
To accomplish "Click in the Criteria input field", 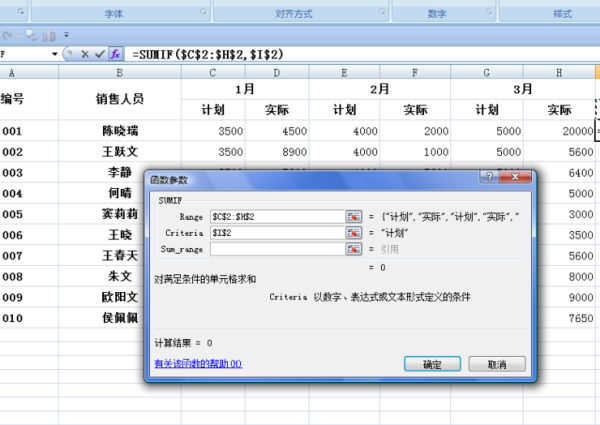I will point(275,232).
